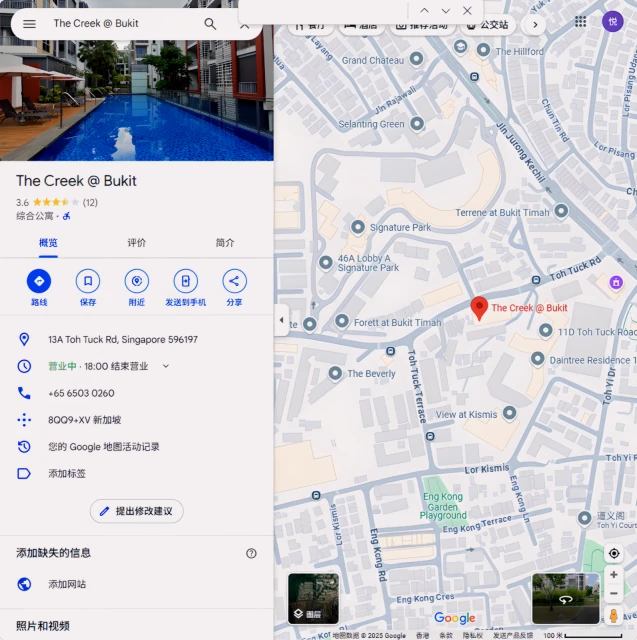Click the (12) reviews count
The width and height of the screenshot is (637, 640).
pos(90,202)
